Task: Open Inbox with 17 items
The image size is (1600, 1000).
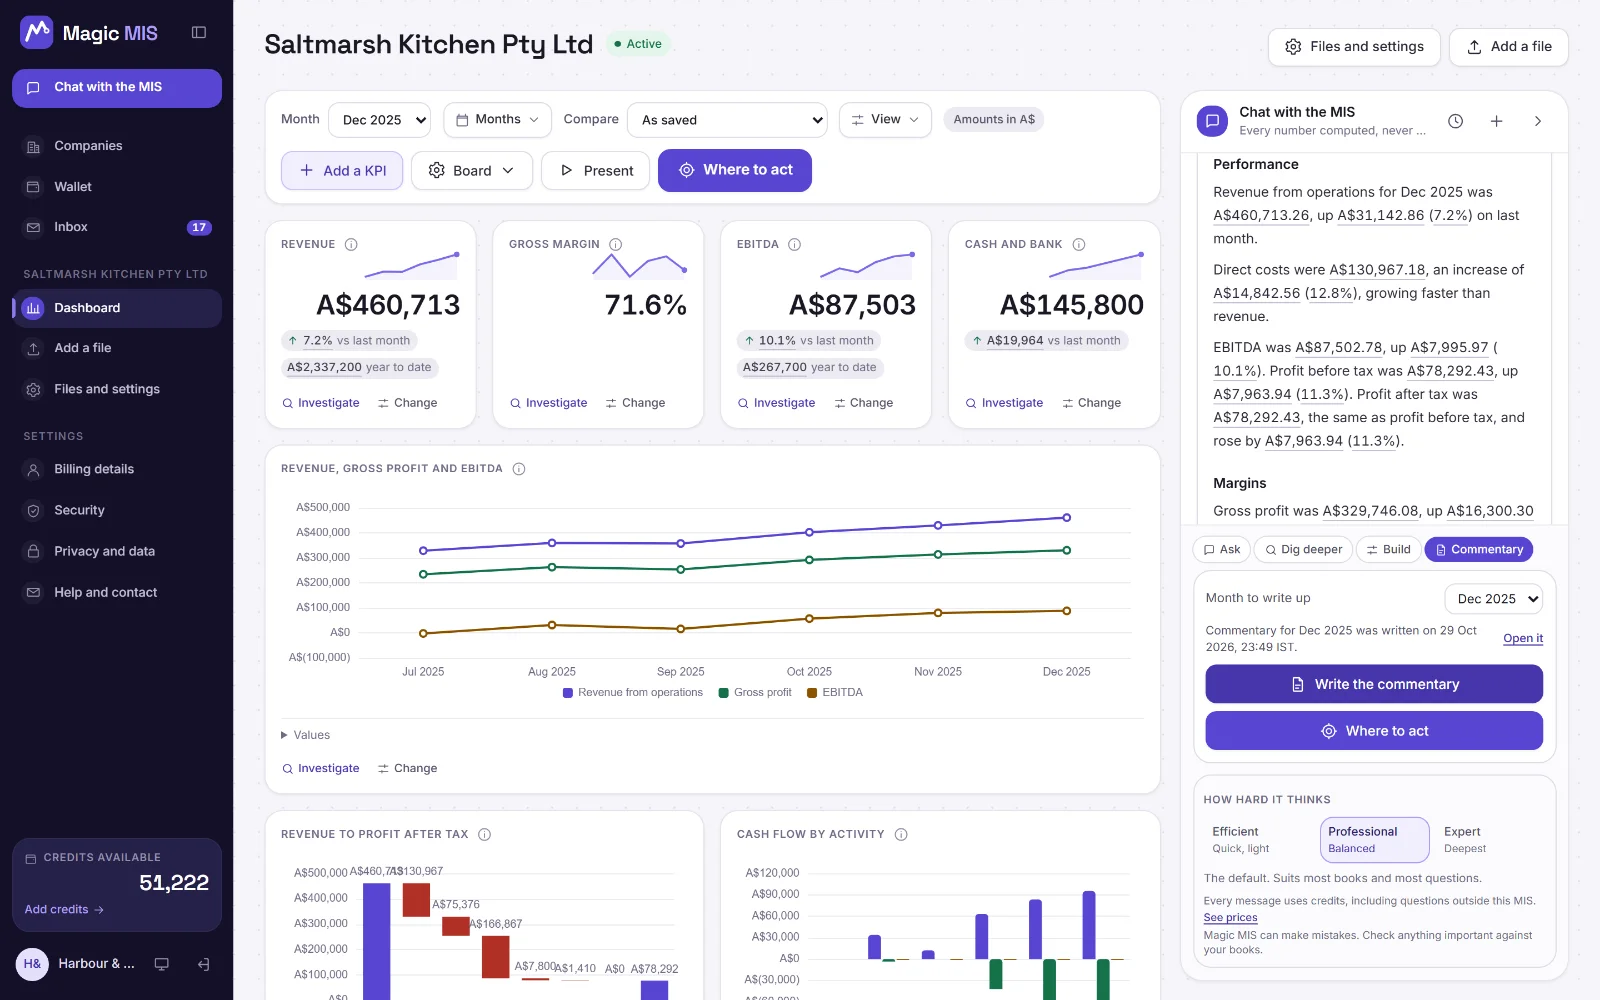Action: coord(117,227)
